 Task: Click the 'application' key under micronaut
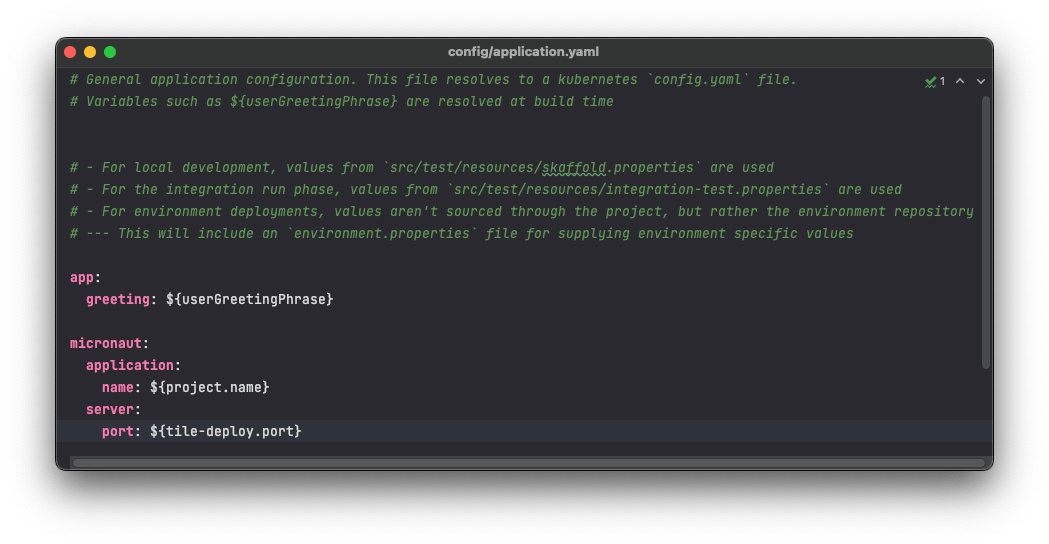coord(130,365)
